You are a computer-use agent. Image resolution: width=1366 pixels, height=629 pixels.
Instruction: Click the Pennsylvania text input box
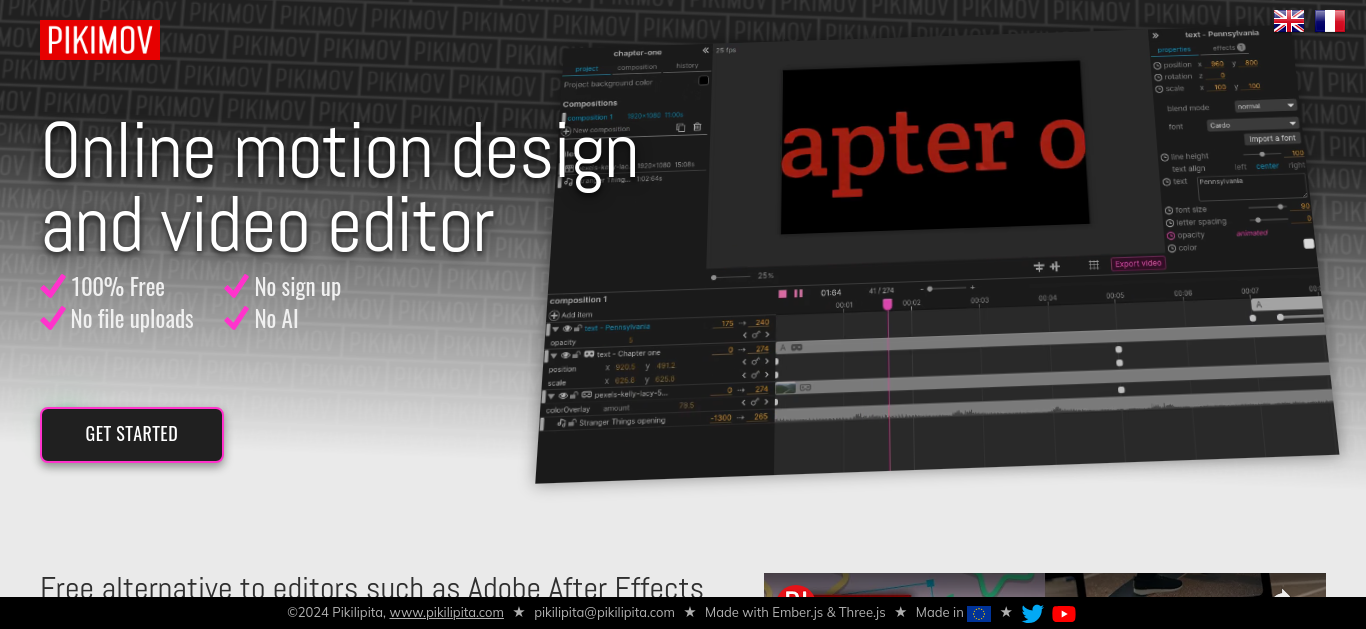1253,188
